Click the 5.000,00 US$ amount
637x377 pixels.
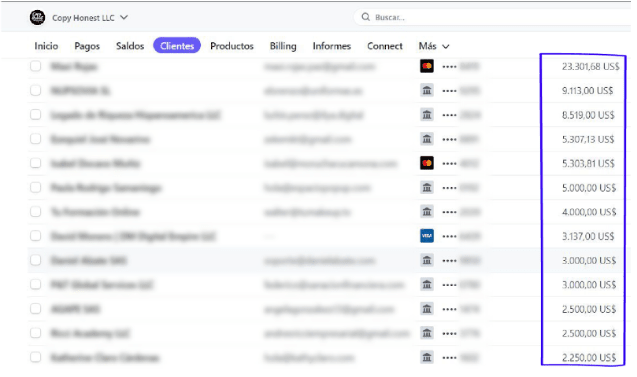coord(589,188)
